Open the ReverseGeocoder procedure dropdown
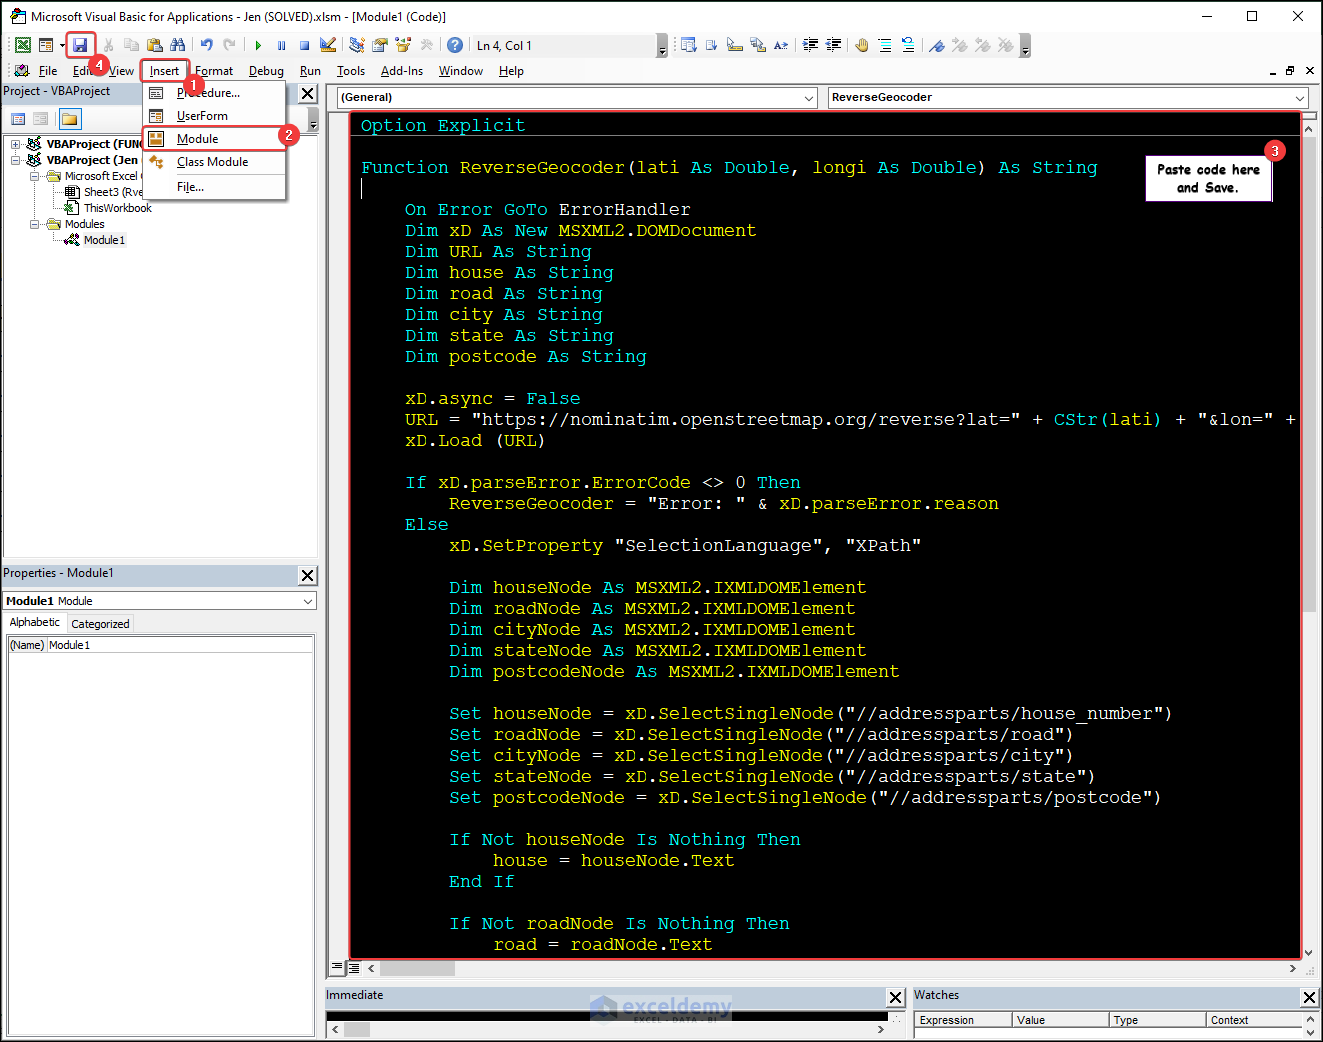Image resolution: width=1323 pixels, height=1042 pixels. tap(1300, 98)
